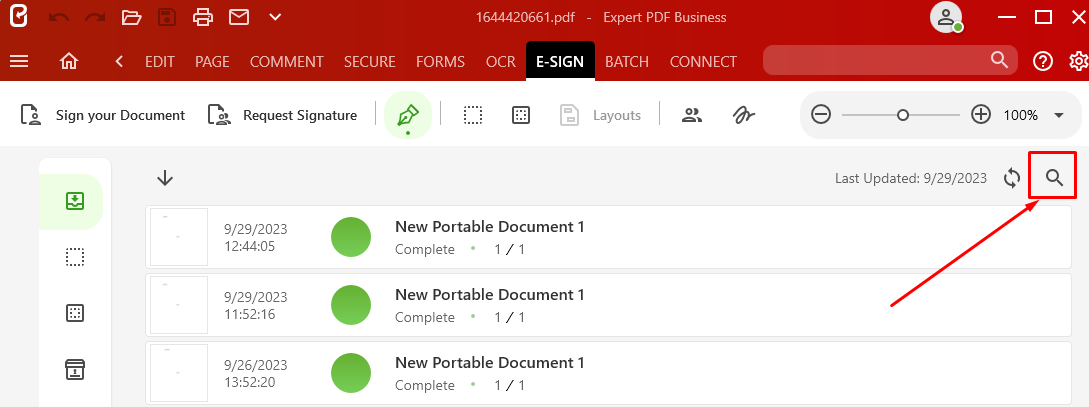Select New Portable Document 1 from 12:44:05
Screen dimensions: 1089x407
tap(490, 226)
